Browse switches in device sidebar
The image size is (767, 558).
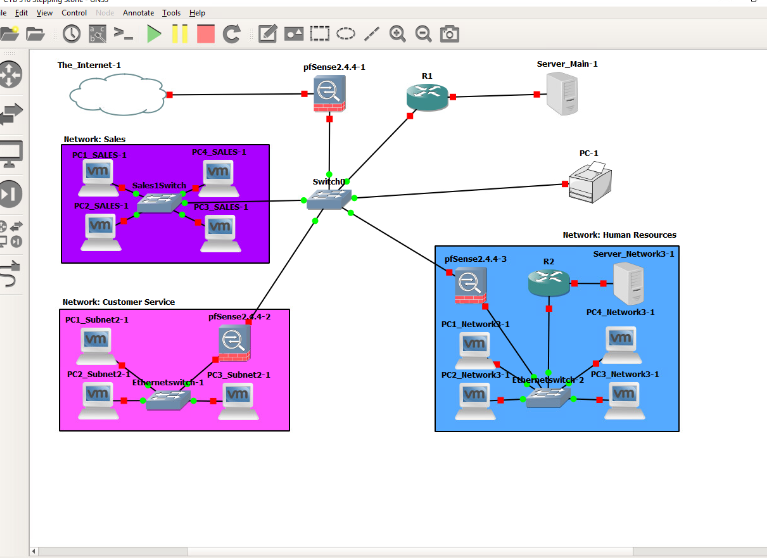[11, 114]
